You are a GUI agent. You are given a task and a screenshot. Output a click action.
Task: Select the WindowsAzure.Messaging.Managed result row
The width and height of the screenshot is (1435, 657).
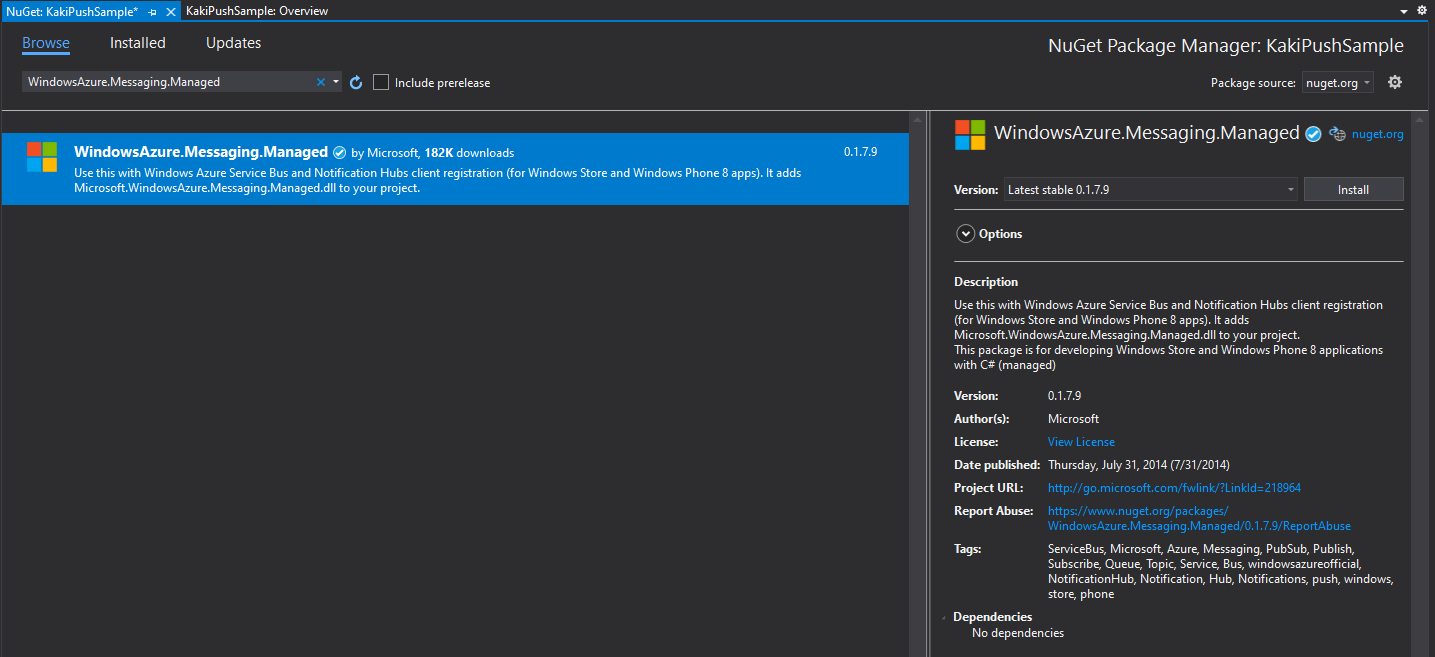click(455, 169)
